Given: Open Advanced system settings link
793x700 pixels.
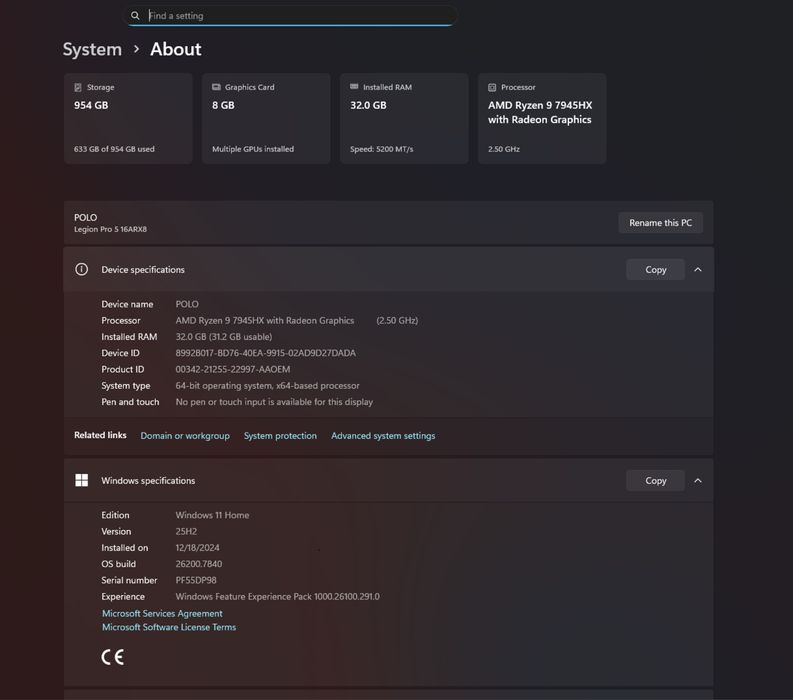Looking at the screenshot, I should tap(383, 436).
